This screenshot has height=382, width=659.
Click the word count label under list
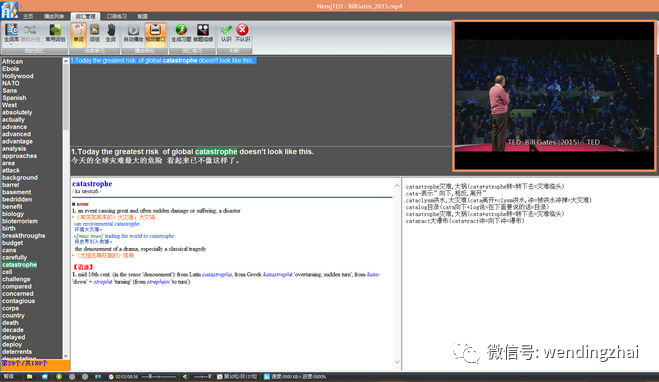tap(24, 363)
